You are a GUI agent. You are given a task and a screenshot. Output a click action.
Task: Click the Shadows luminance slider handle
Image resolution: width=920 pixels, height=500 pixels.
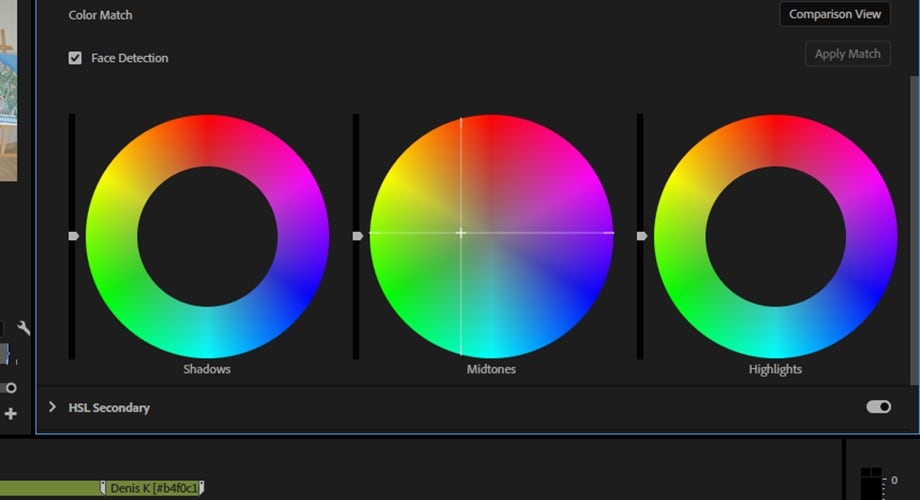click(73, 236)
